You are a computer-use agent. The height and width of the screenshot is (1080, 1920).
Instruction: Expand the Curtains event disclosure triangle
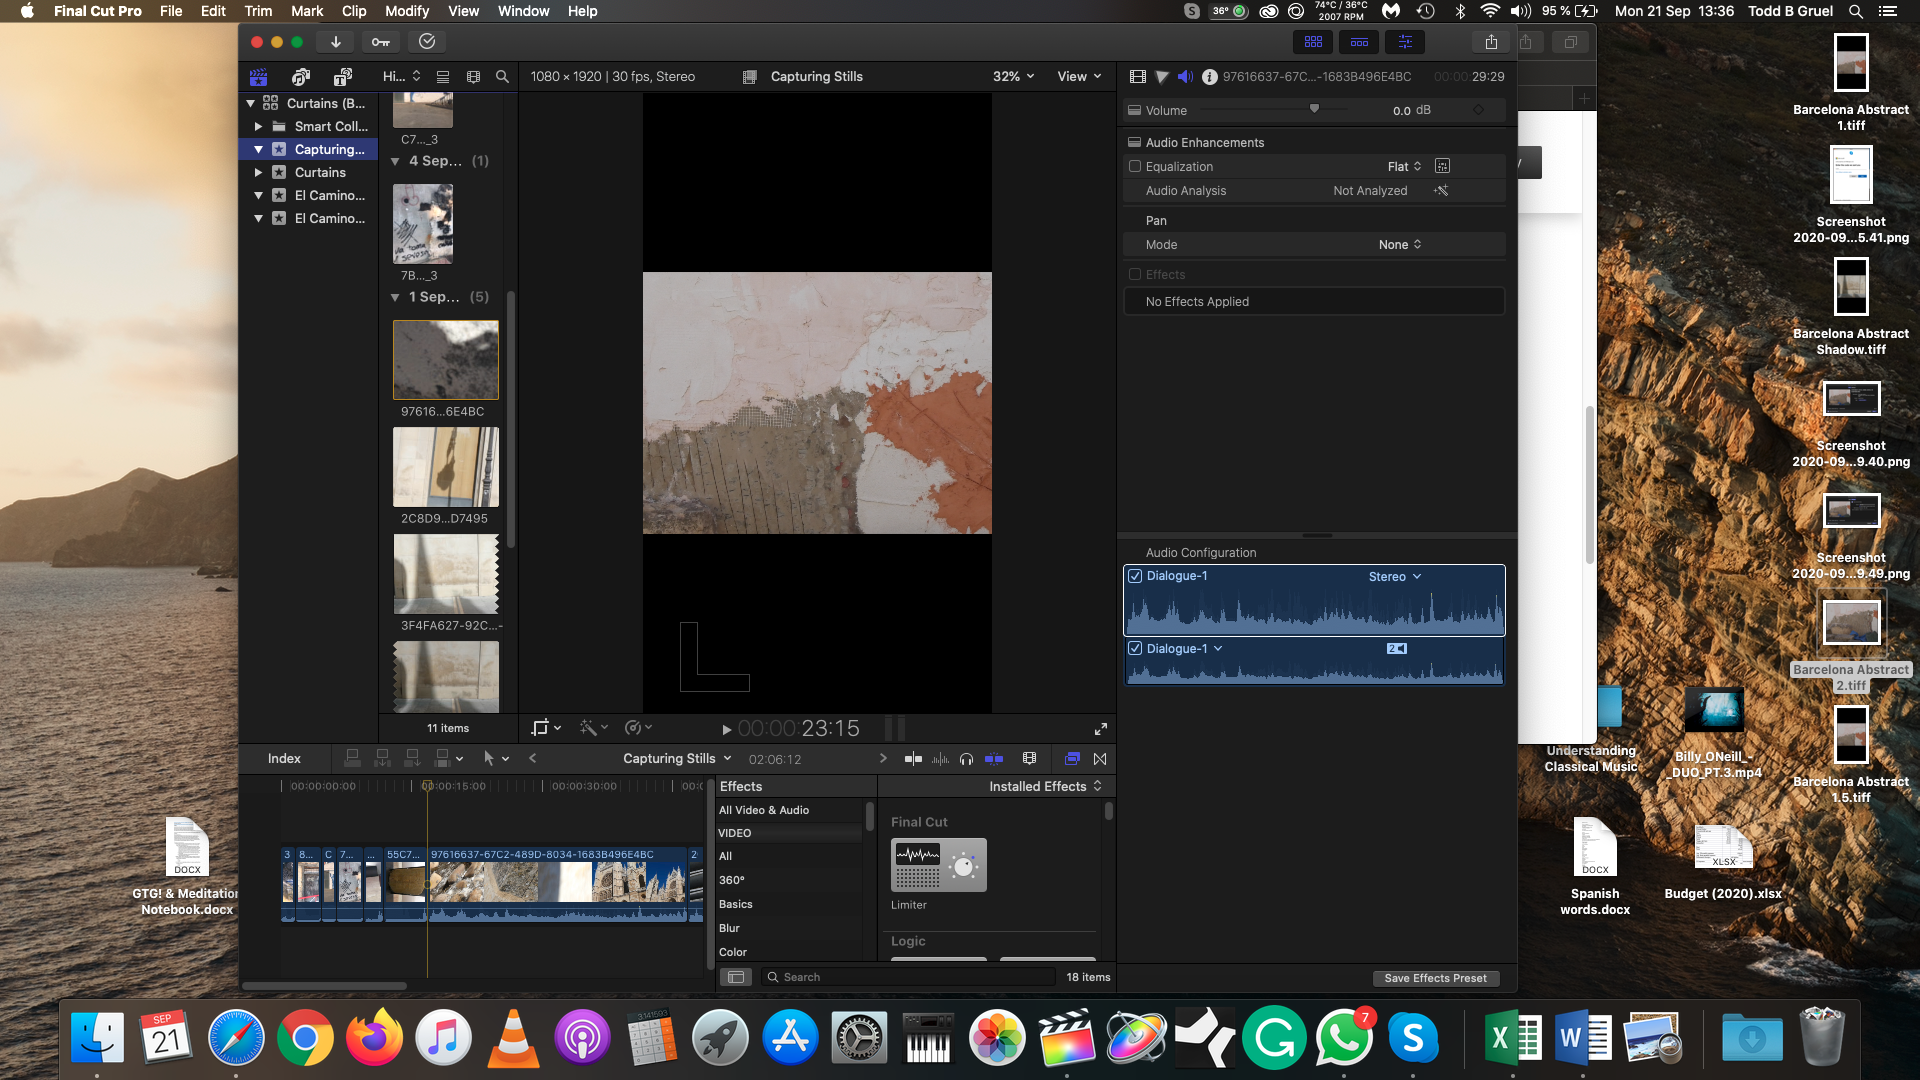click(x=258, y=173)
